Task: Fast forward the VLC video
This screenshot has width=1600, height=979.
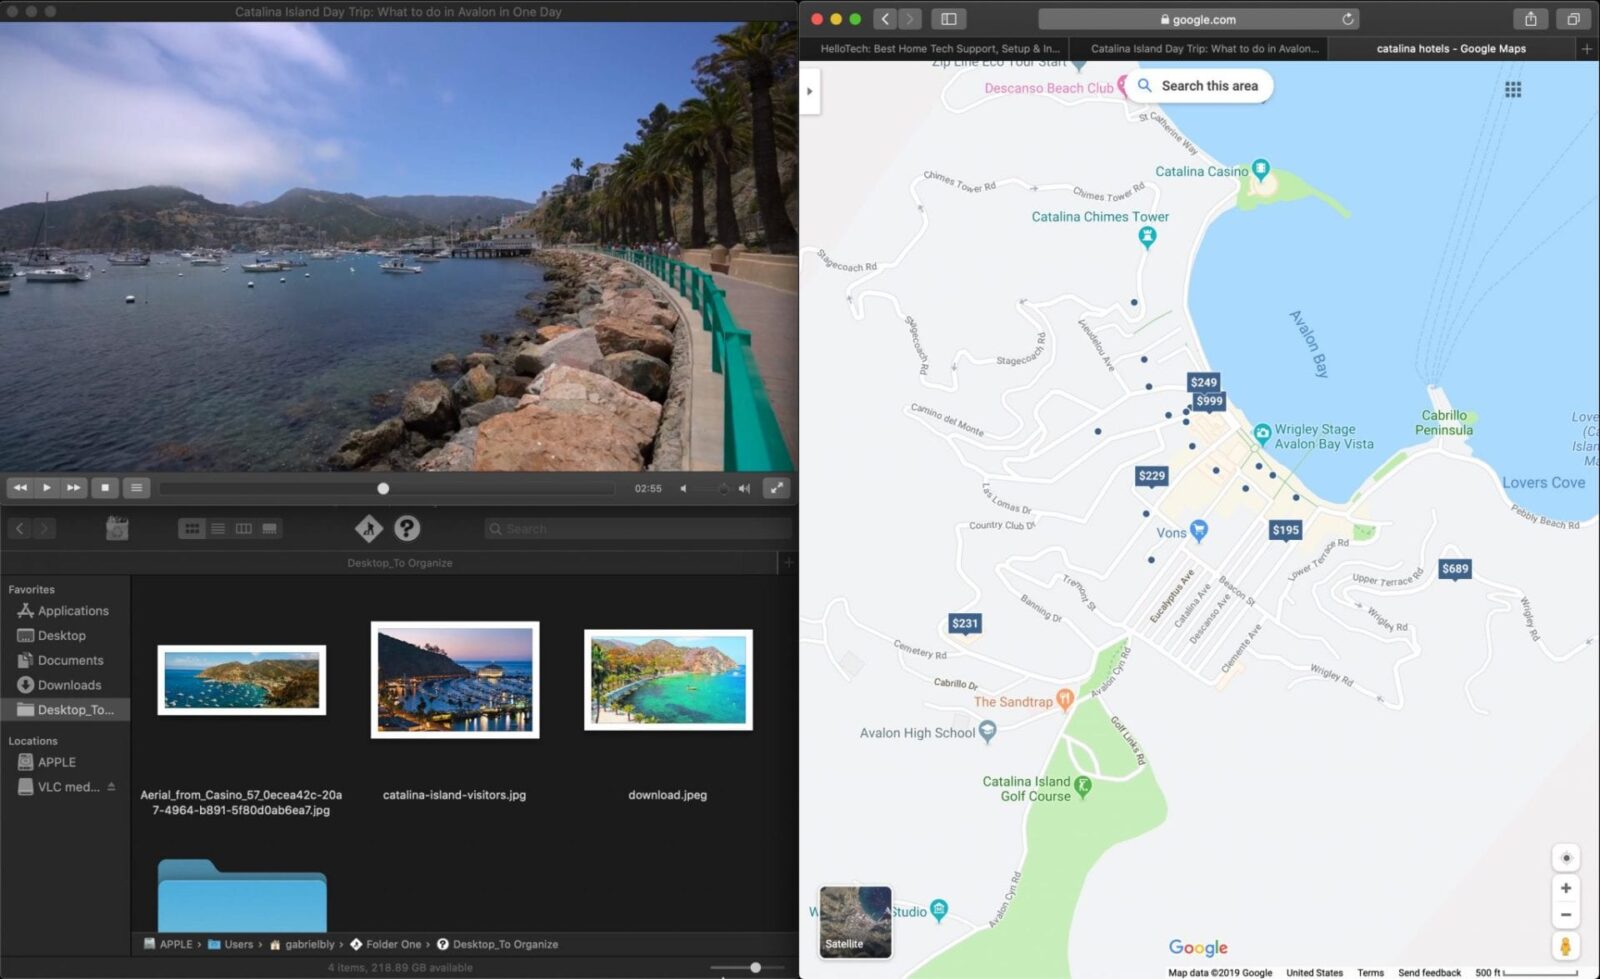Action: pyautogui.click(x=74, y=488)
